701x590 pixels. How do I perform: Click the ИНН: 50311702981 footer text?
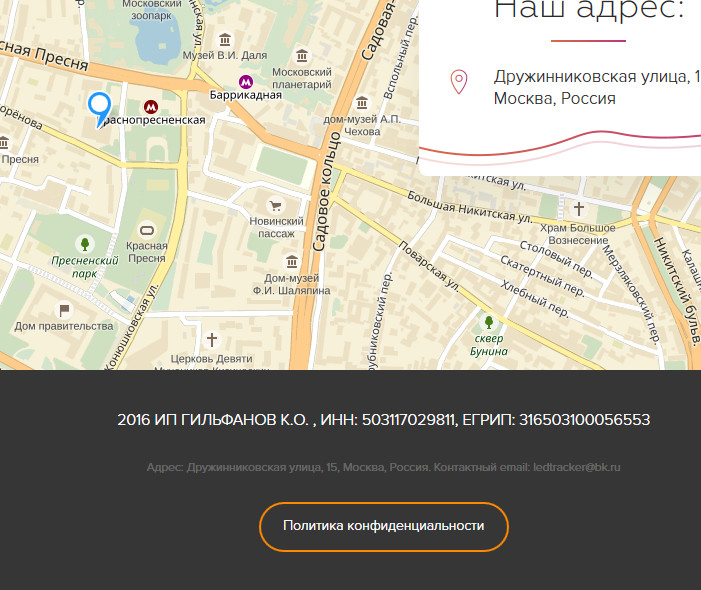388,420
